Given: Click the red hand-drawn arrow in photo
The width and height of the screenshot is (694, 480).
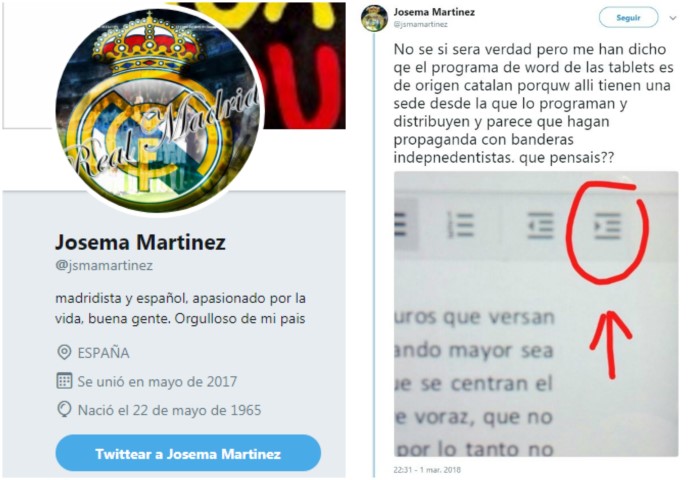Looking at the screenshot, I should point(611,345).
